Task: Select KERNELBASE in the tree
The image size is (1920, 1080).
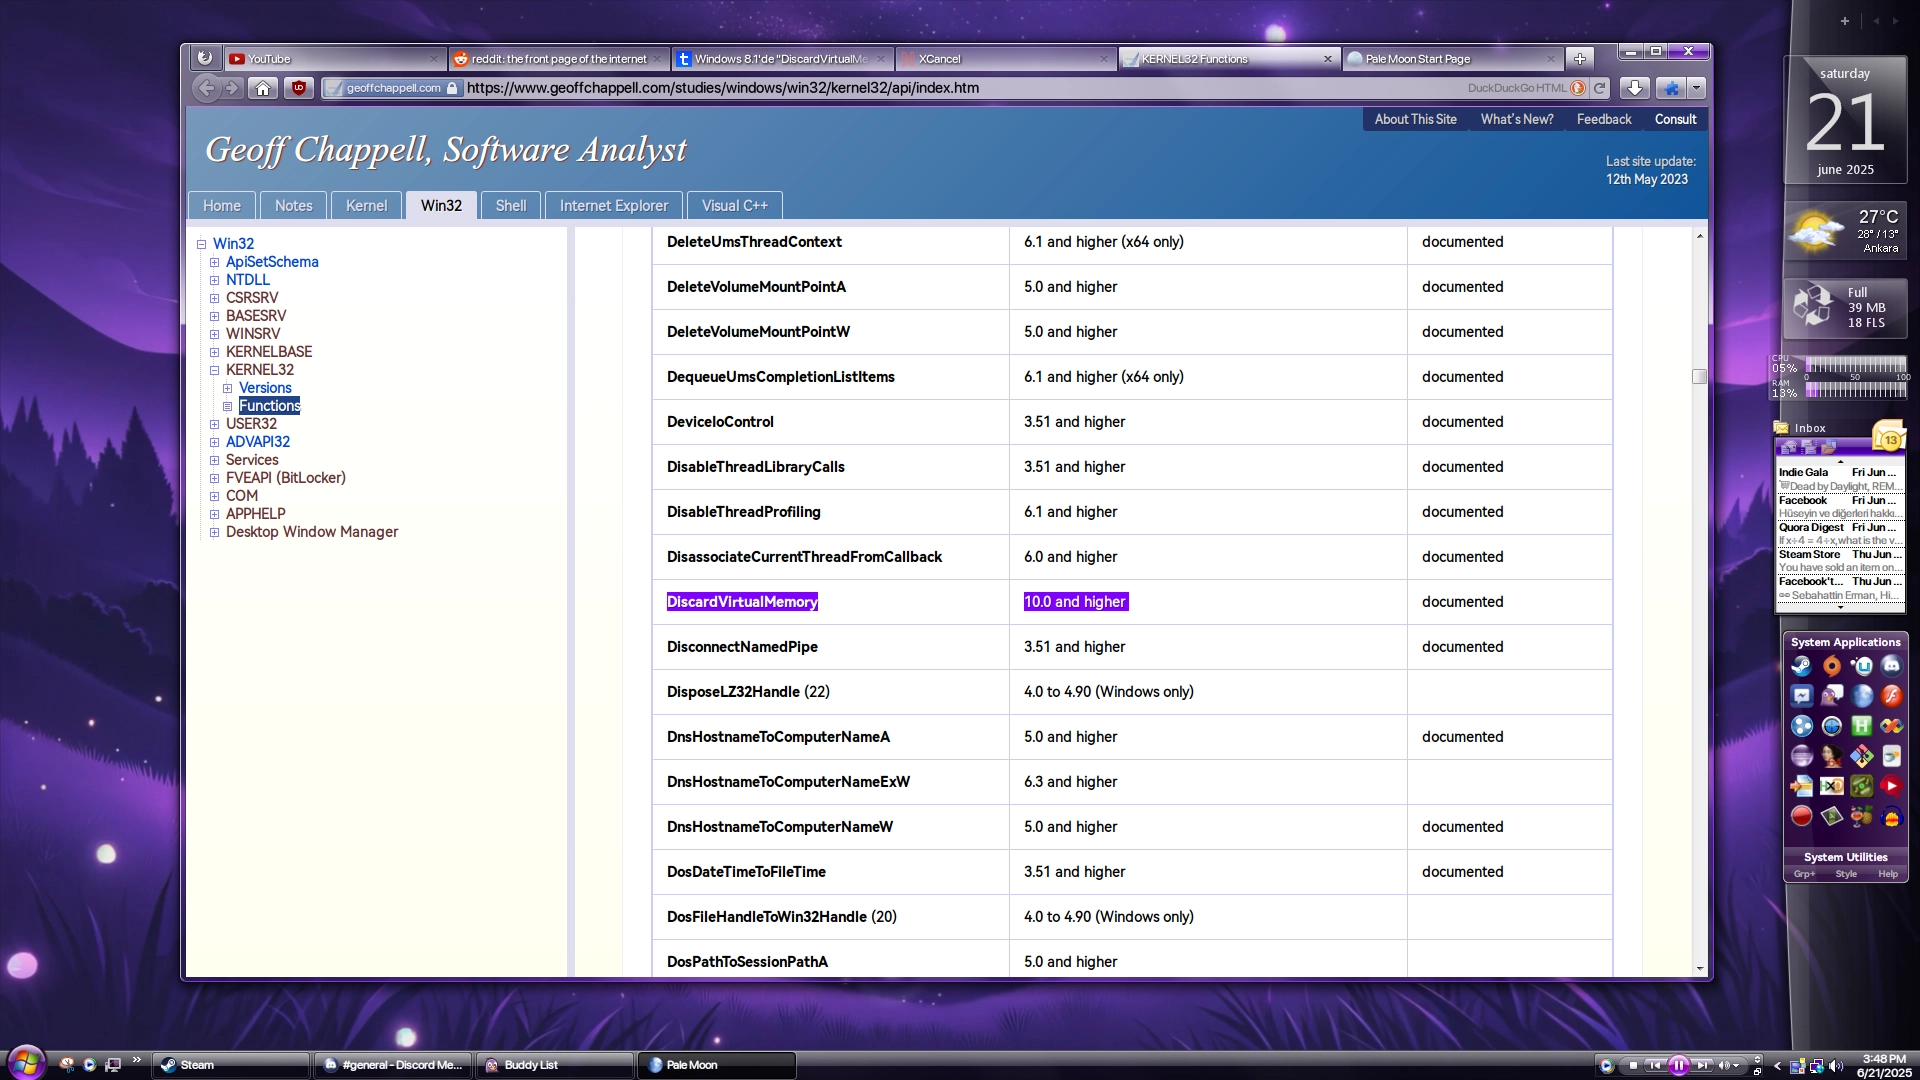Action: [x=269, y=352]
